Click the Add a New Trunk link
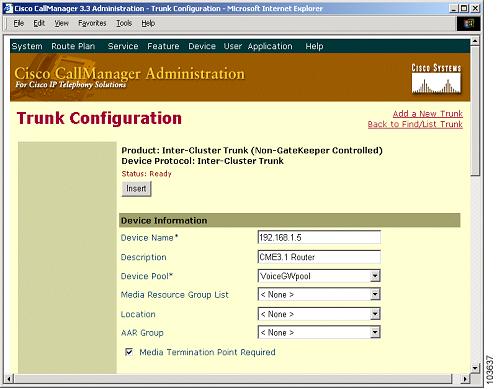The image size is (497, 390). [x=427, y=114]
